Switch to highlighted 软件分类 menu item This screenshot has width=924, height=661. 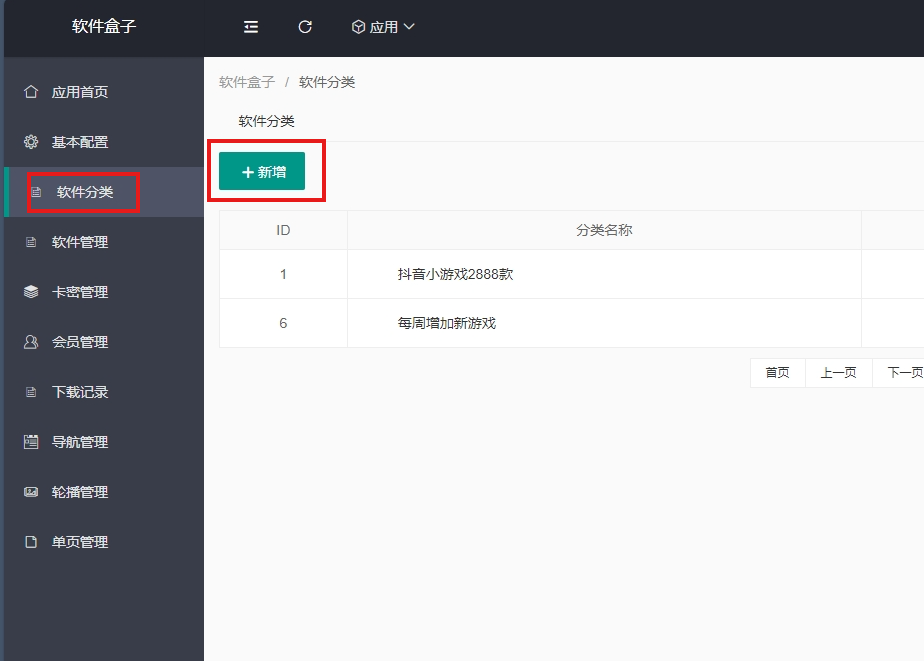click(80, 191)
